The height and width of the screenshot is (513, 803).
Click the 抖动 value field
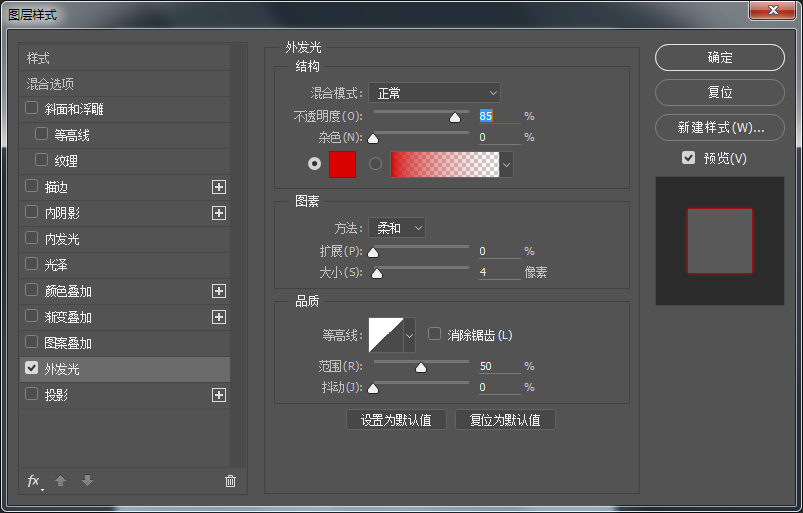click(x=499, y=387)
